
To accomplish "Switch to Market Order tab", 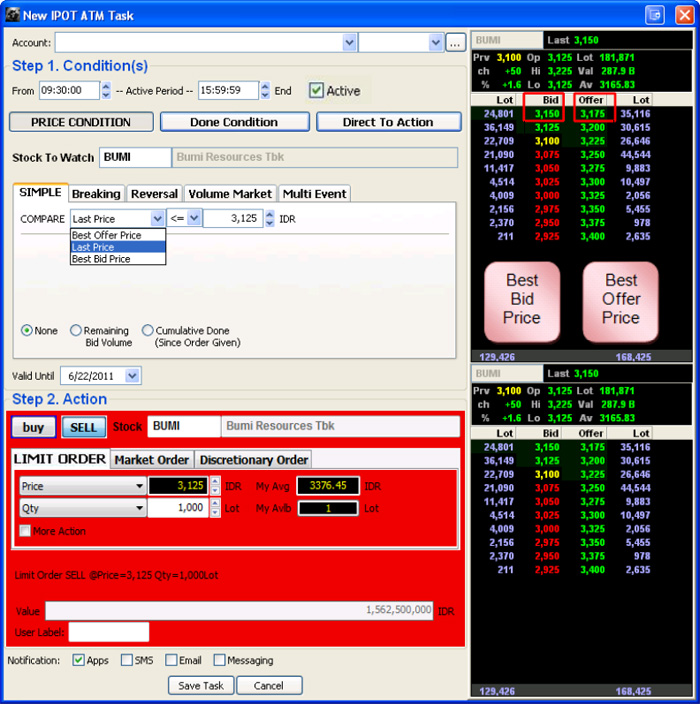I will point(152,460).
